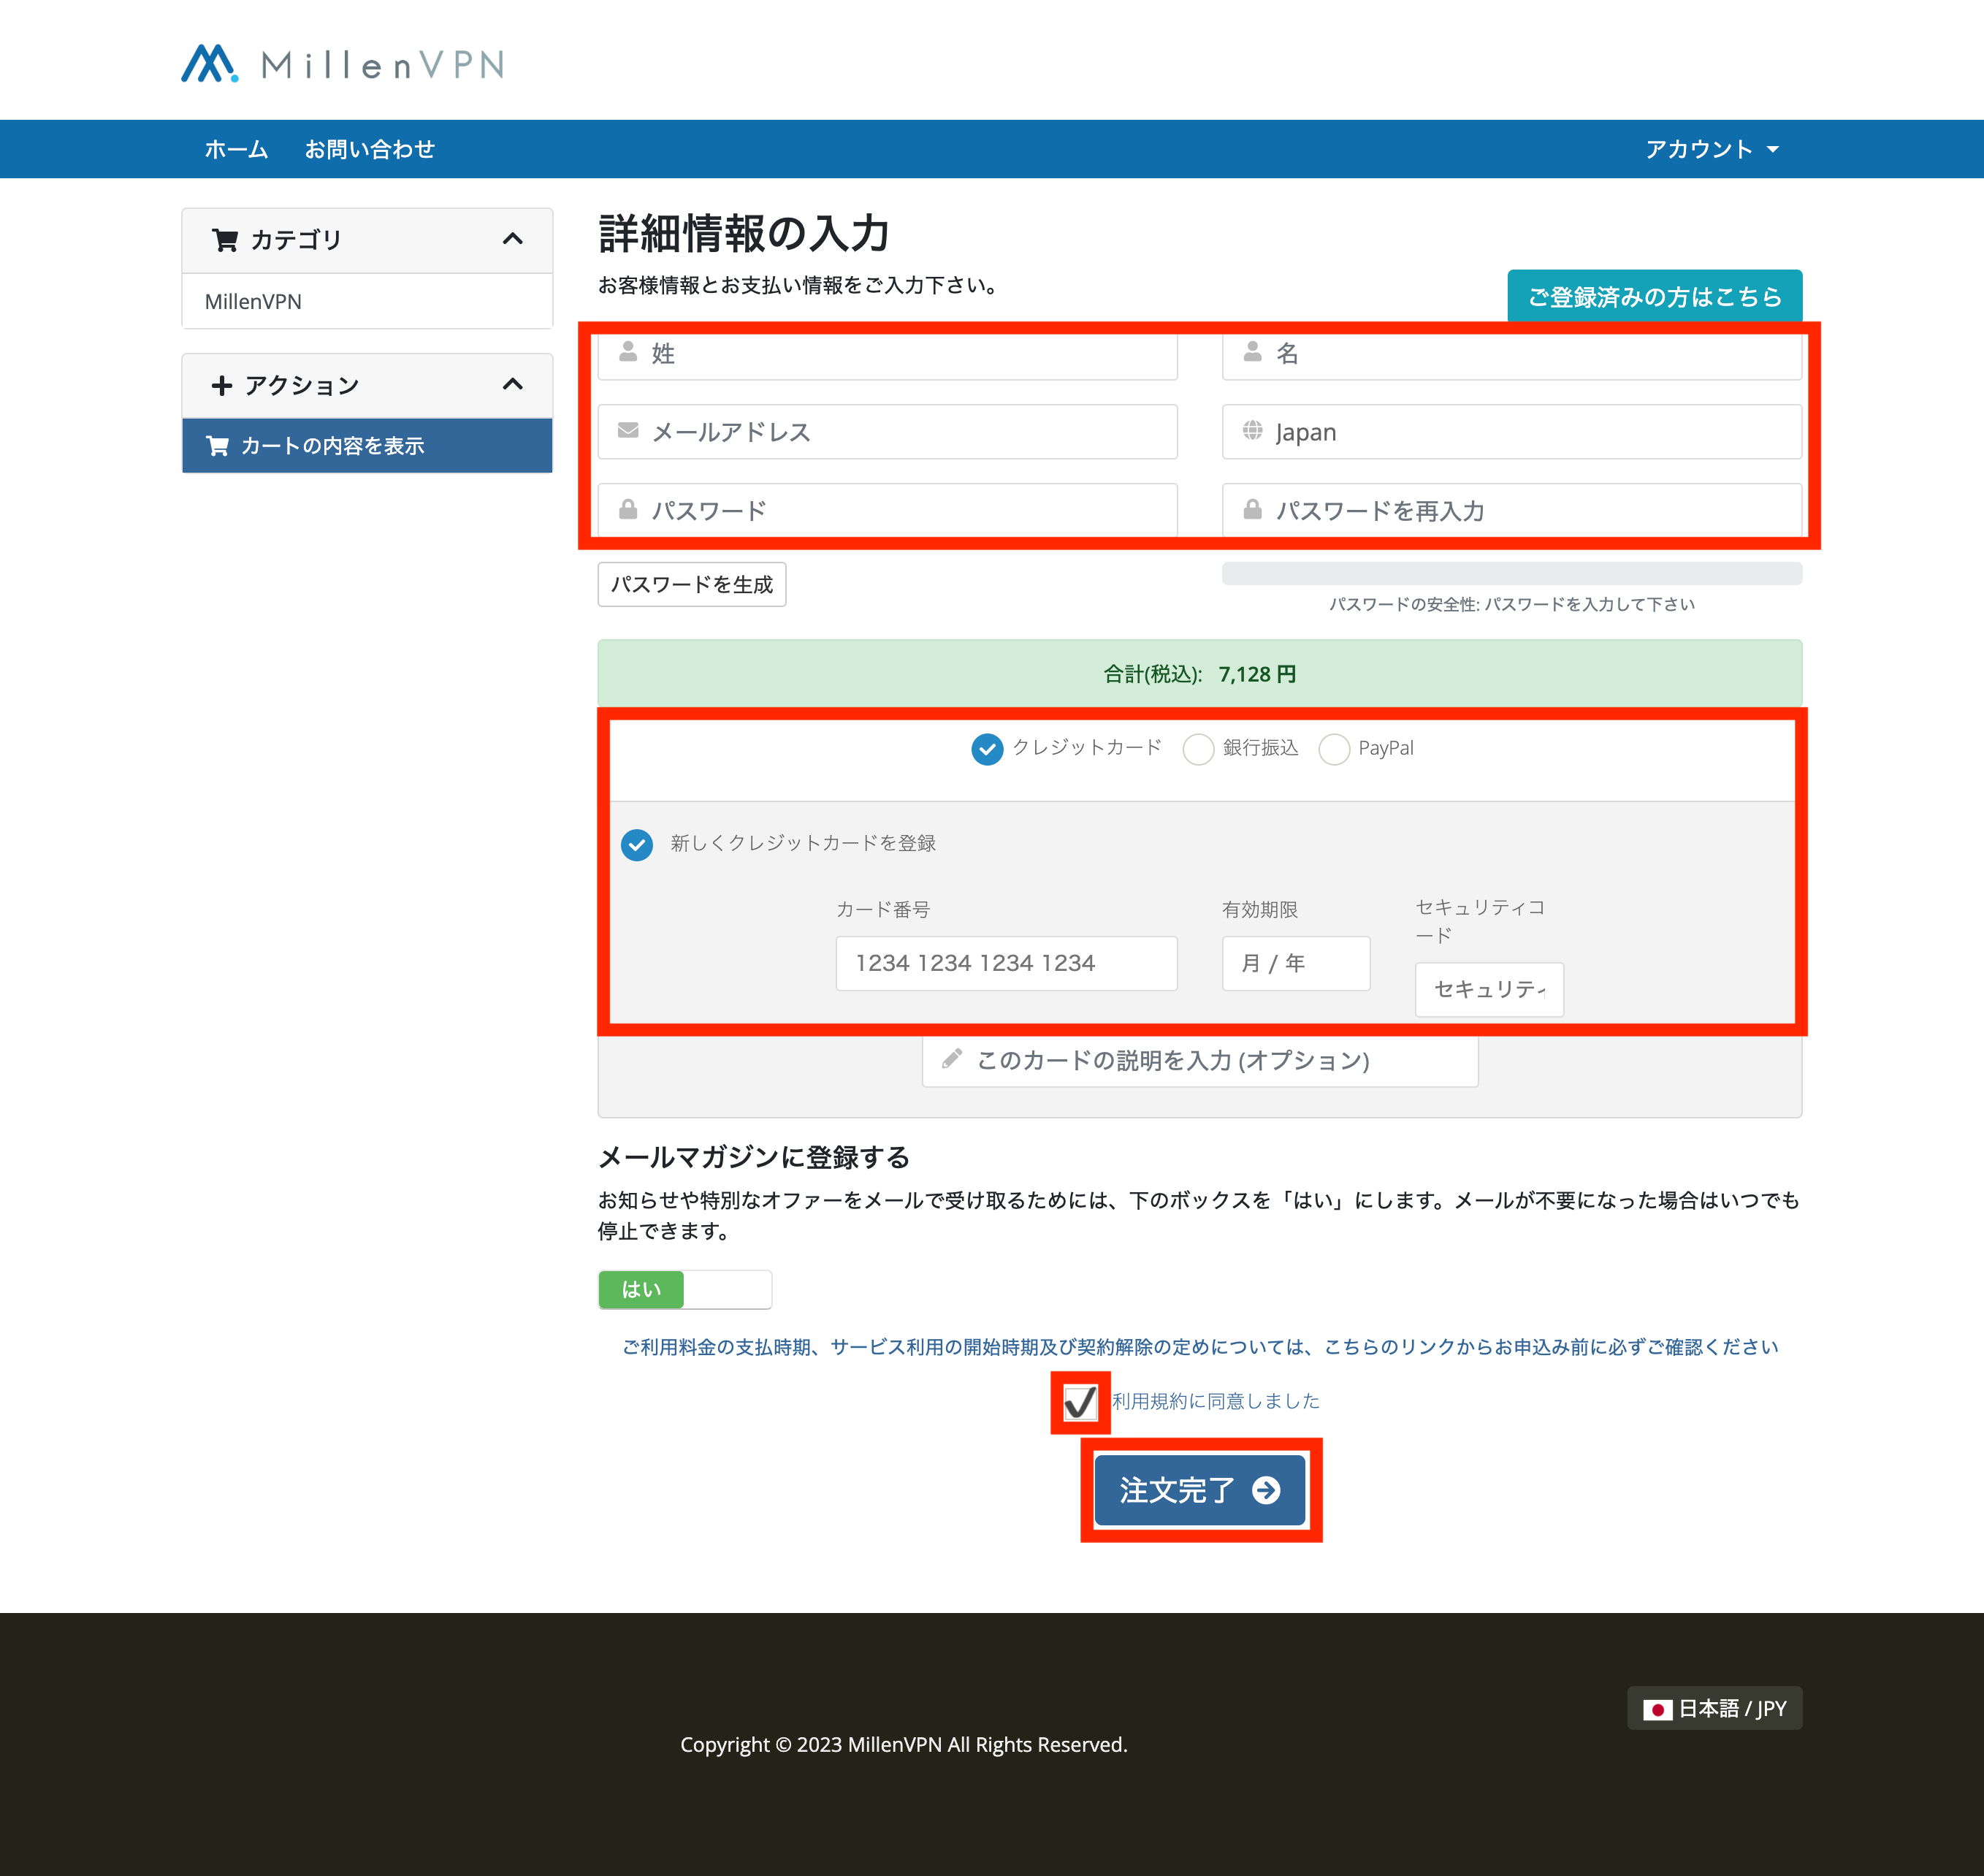Click the 姓 last name field
The image size is (1984, 1876).
click(x=887, y=354)
